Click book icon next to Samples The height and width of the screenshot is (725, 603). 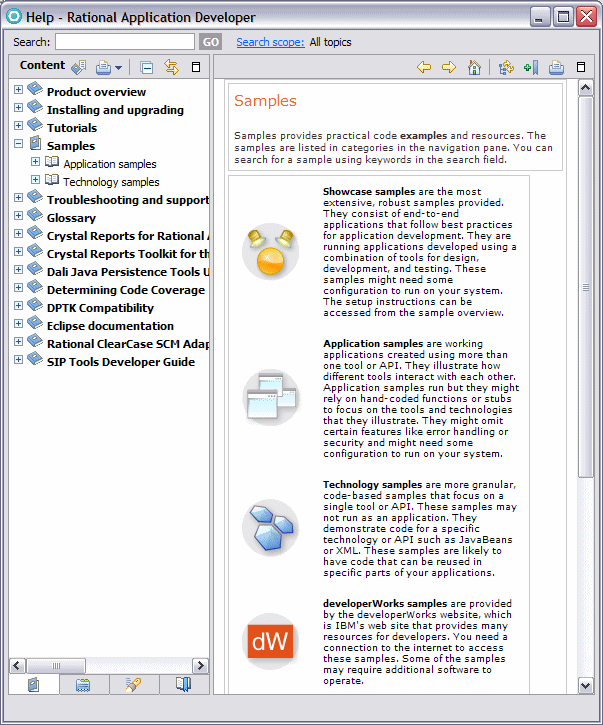[36, 143]
